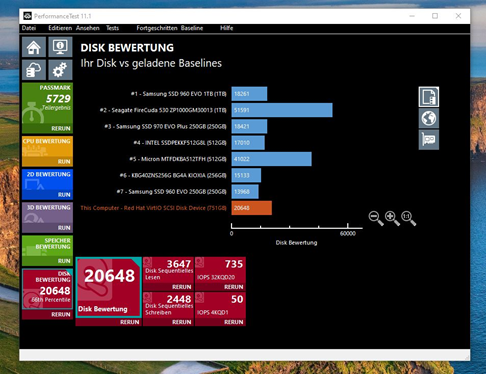Rerun IOPS 4KQD1 test
Screen dimensions: 486x374
click(234, 322)
